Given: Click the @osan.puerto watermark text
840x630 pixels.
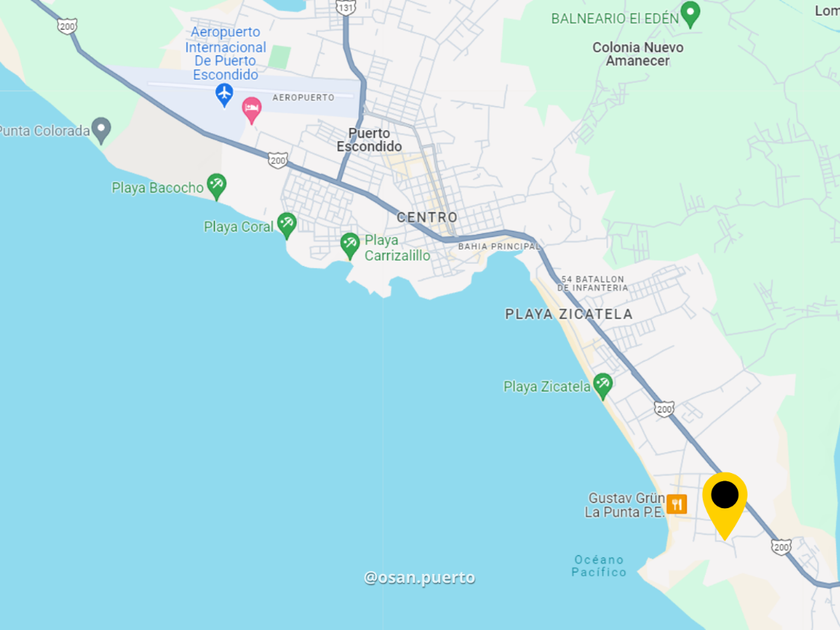Looking at the screenshot, I should (x=419, y=578).
